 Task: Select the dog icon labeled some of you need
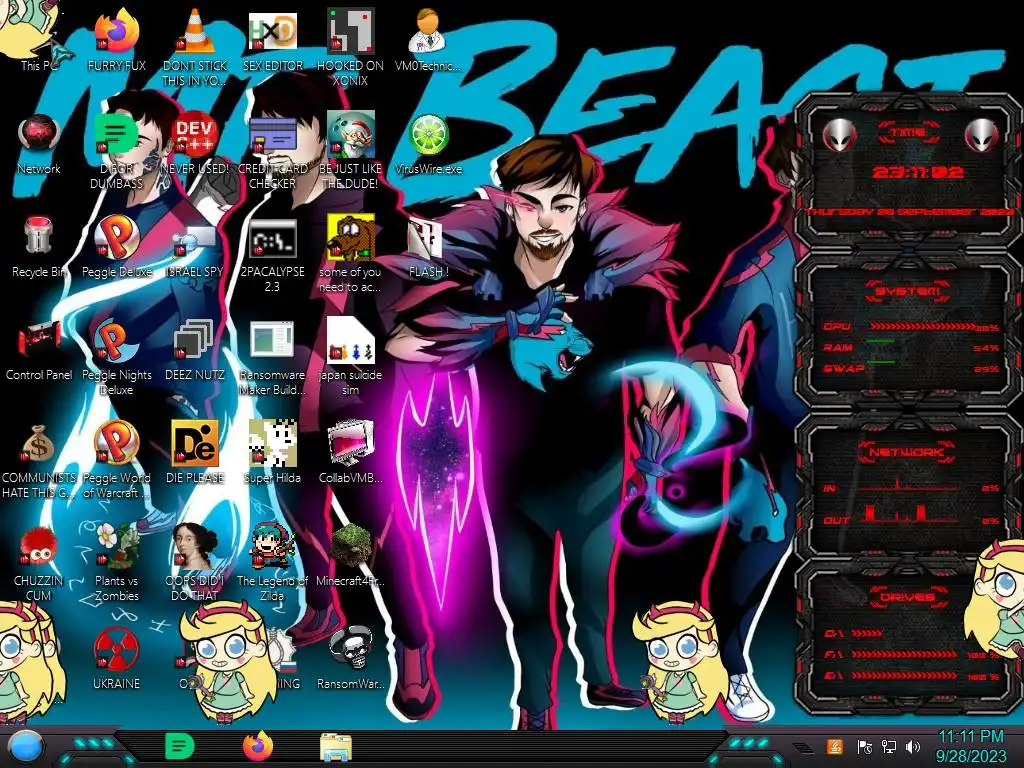point(350,236)
